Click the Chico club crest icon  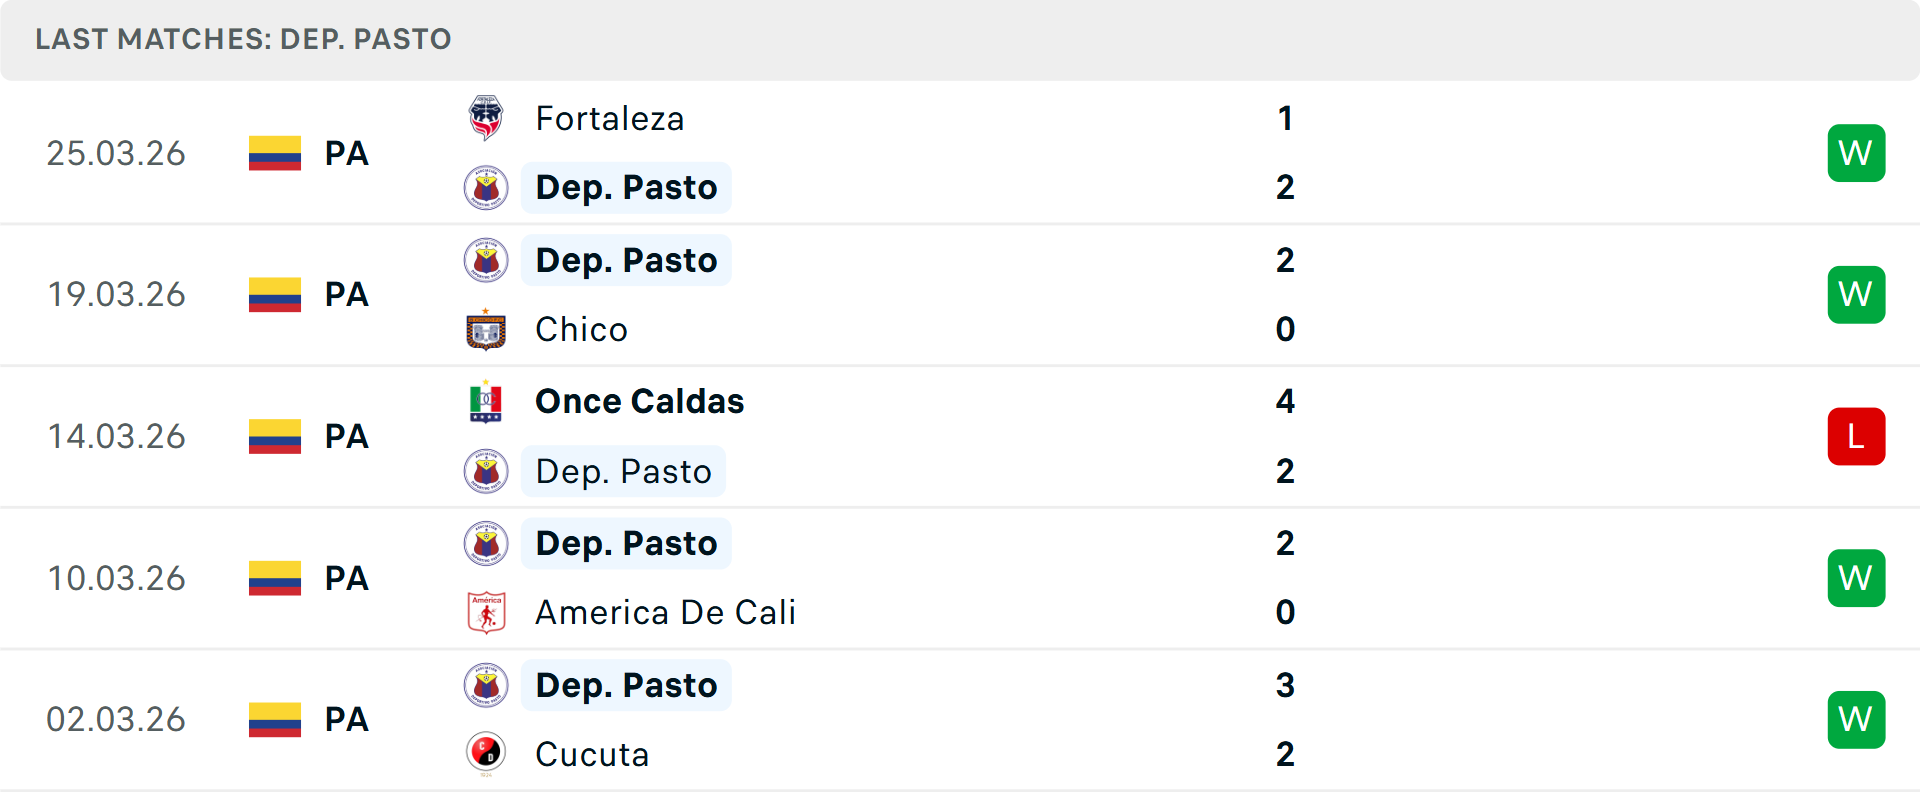(x=486, y=330)
